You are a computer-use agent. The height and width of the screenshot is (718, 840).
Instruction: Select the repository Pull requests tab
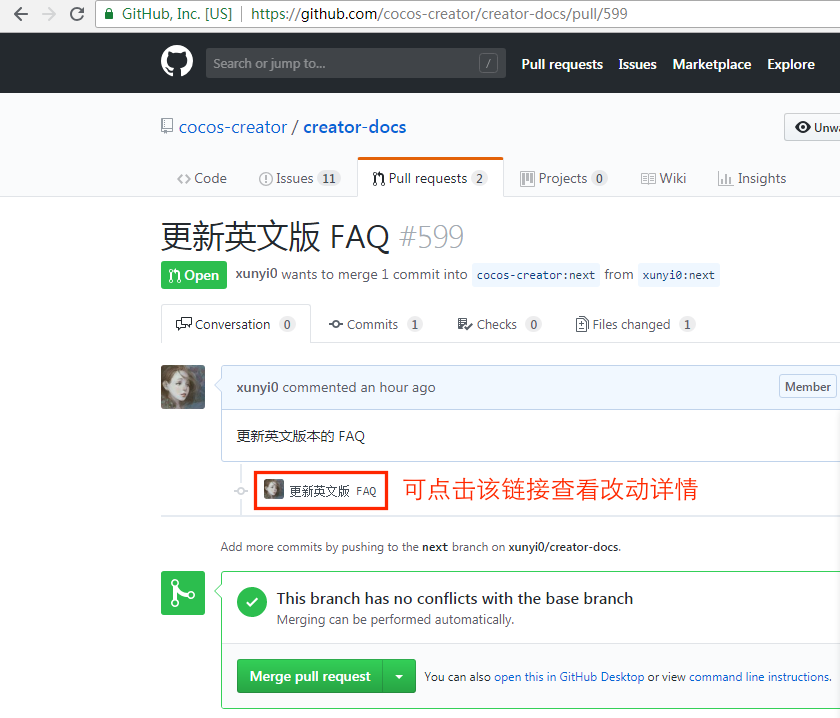430,178
